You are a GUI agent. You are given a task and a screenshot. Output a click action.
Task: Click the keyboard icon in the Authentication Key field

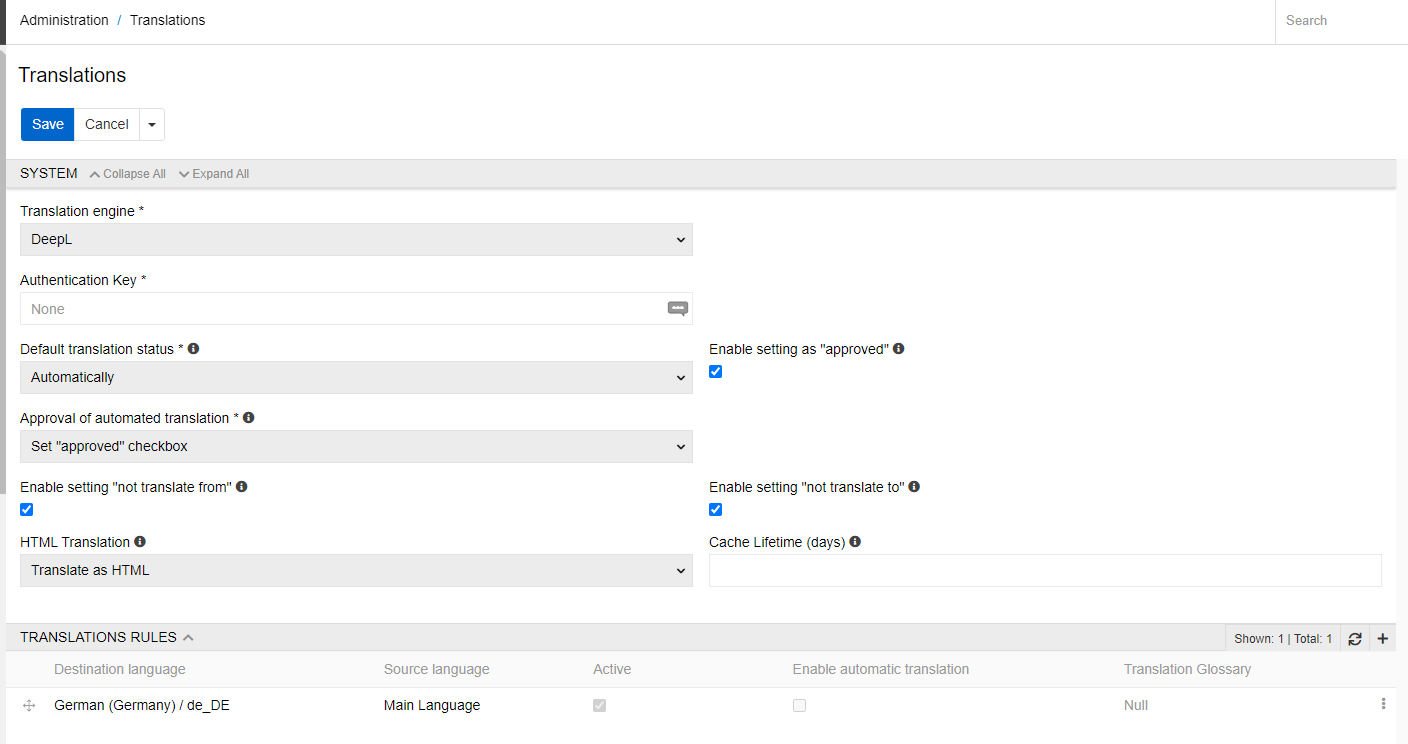tap(678, 308)
